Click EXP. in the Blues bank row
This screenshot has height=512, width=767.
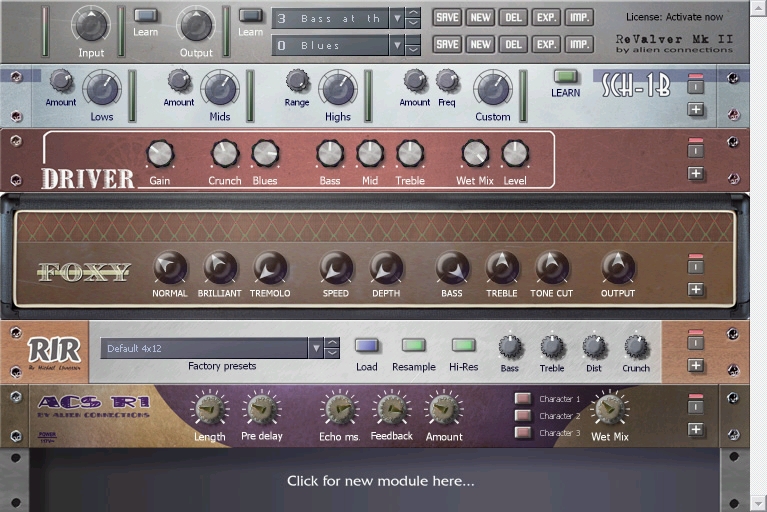(546, 45)
